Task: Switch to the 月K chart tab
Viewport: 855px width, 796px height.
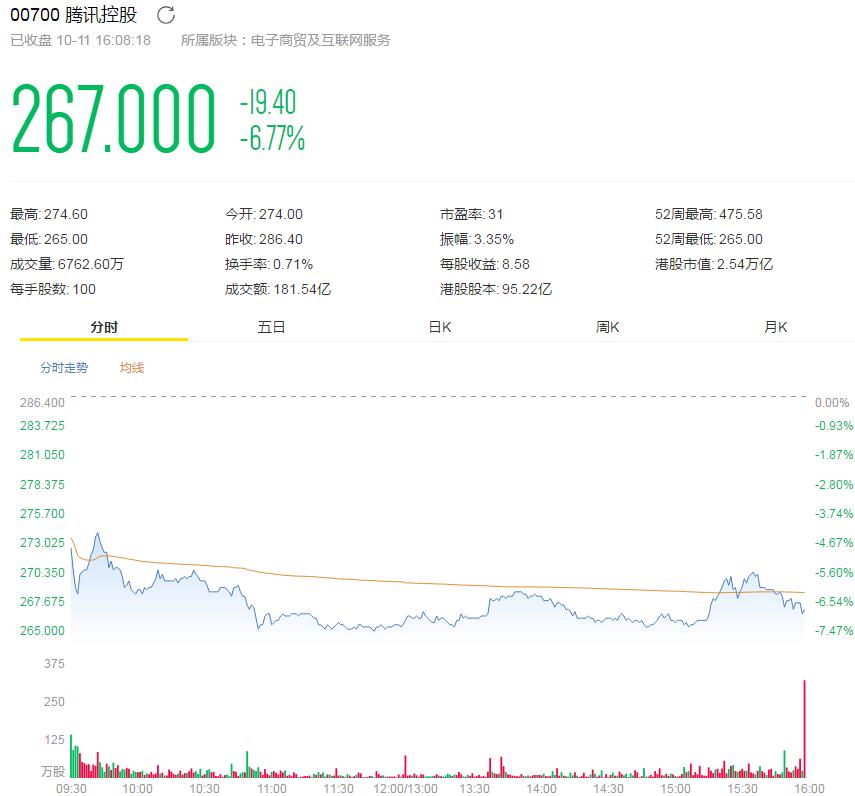Action: pyautogui.click(x=776, y=327)
